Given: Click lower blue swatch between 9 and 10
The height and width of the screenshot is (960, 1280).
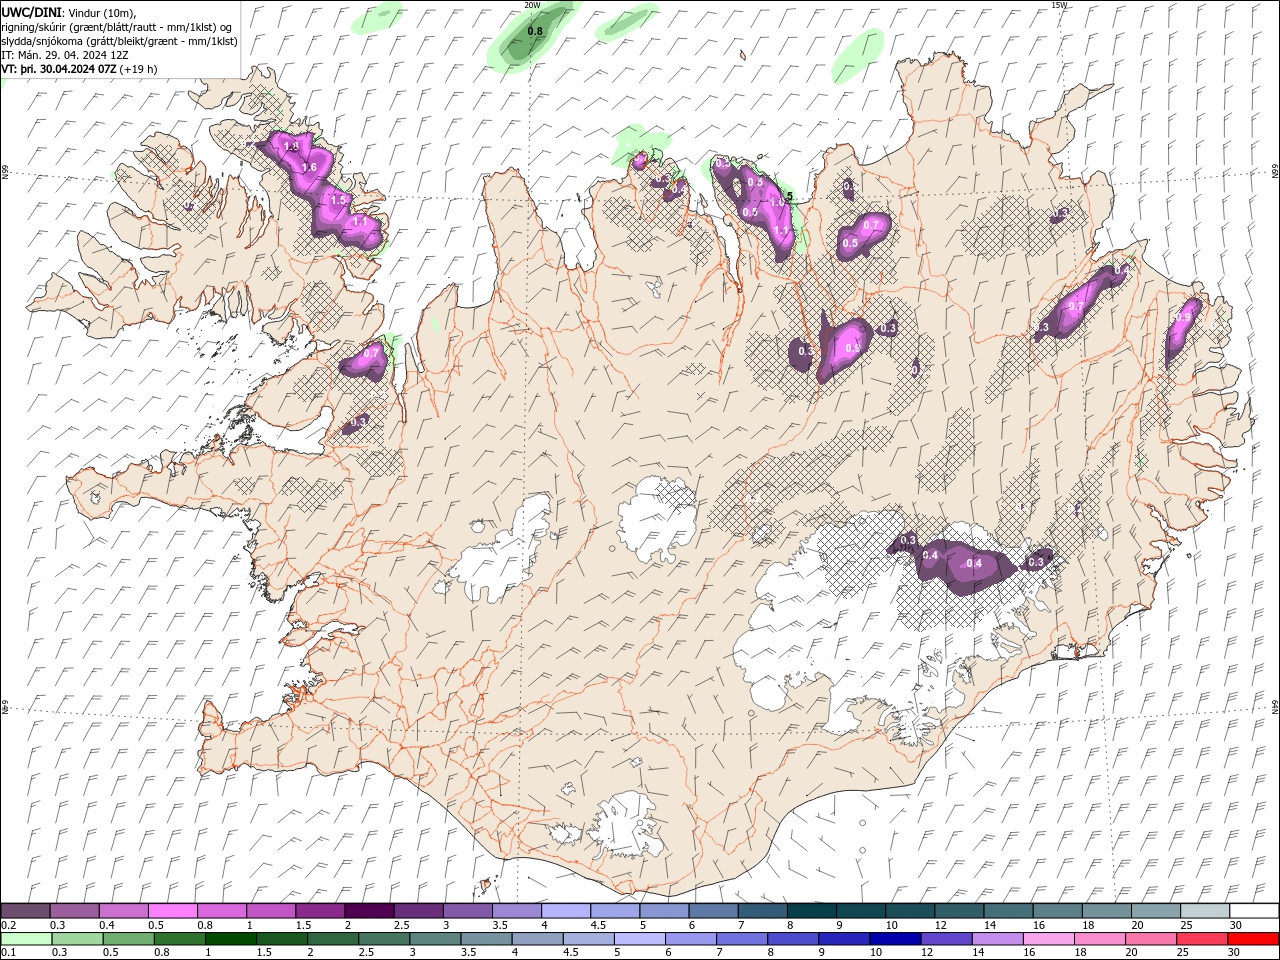Looking at the screenshot, I should pos(843,939).
